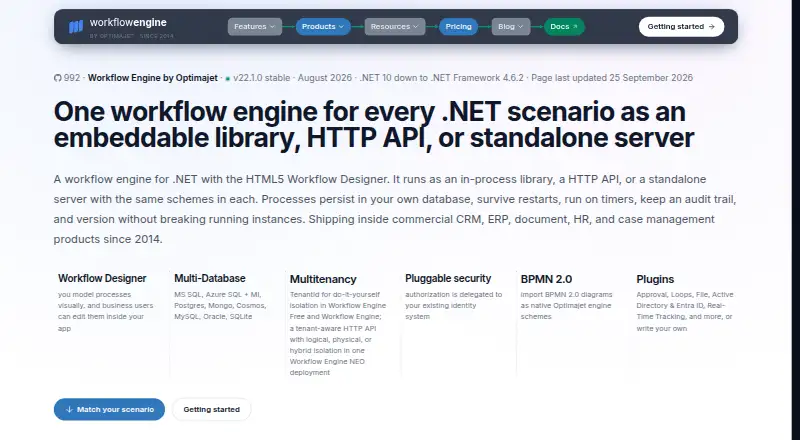
Task: Select the Pluggable security heading
Action: 448,278
